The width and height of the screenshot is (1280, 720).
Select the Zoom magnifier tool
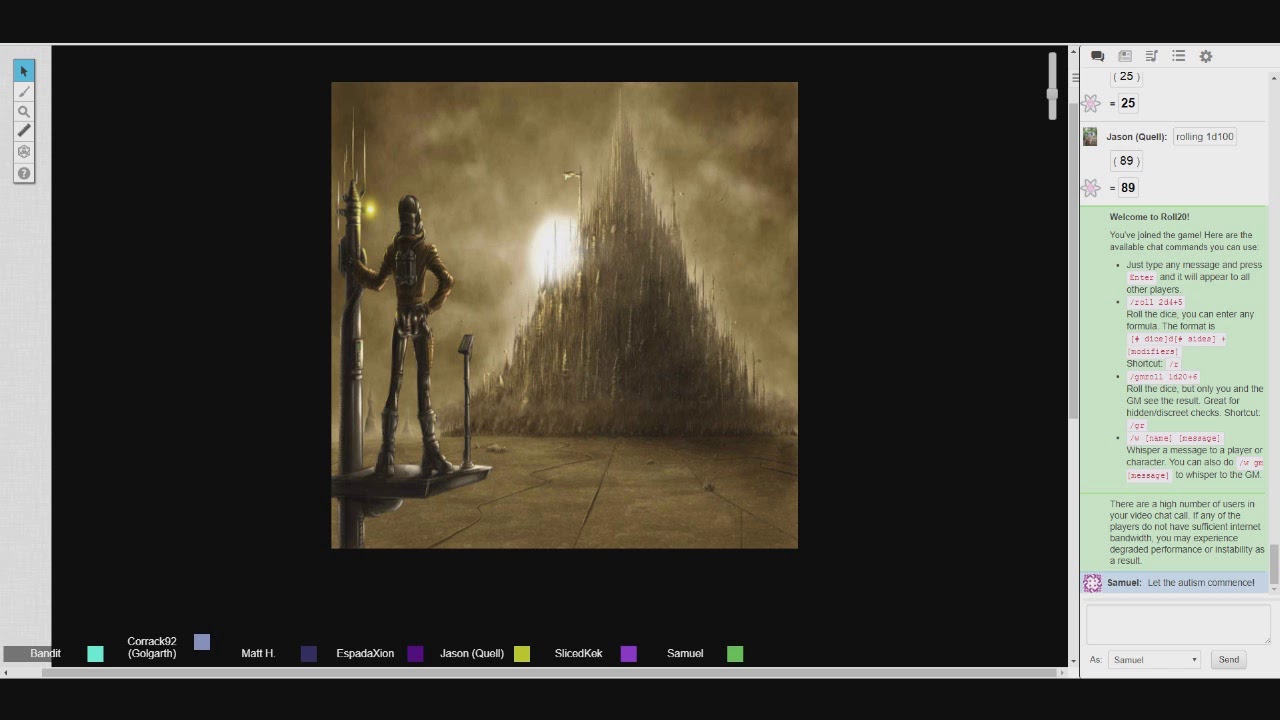point(24,111)
